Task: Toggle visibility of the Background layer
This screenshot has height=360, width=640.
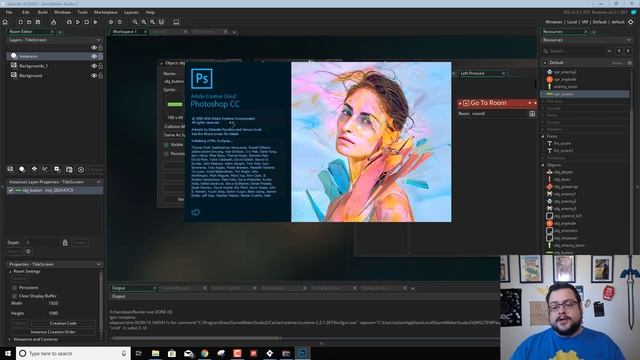Action: click(x=94, y=76)
